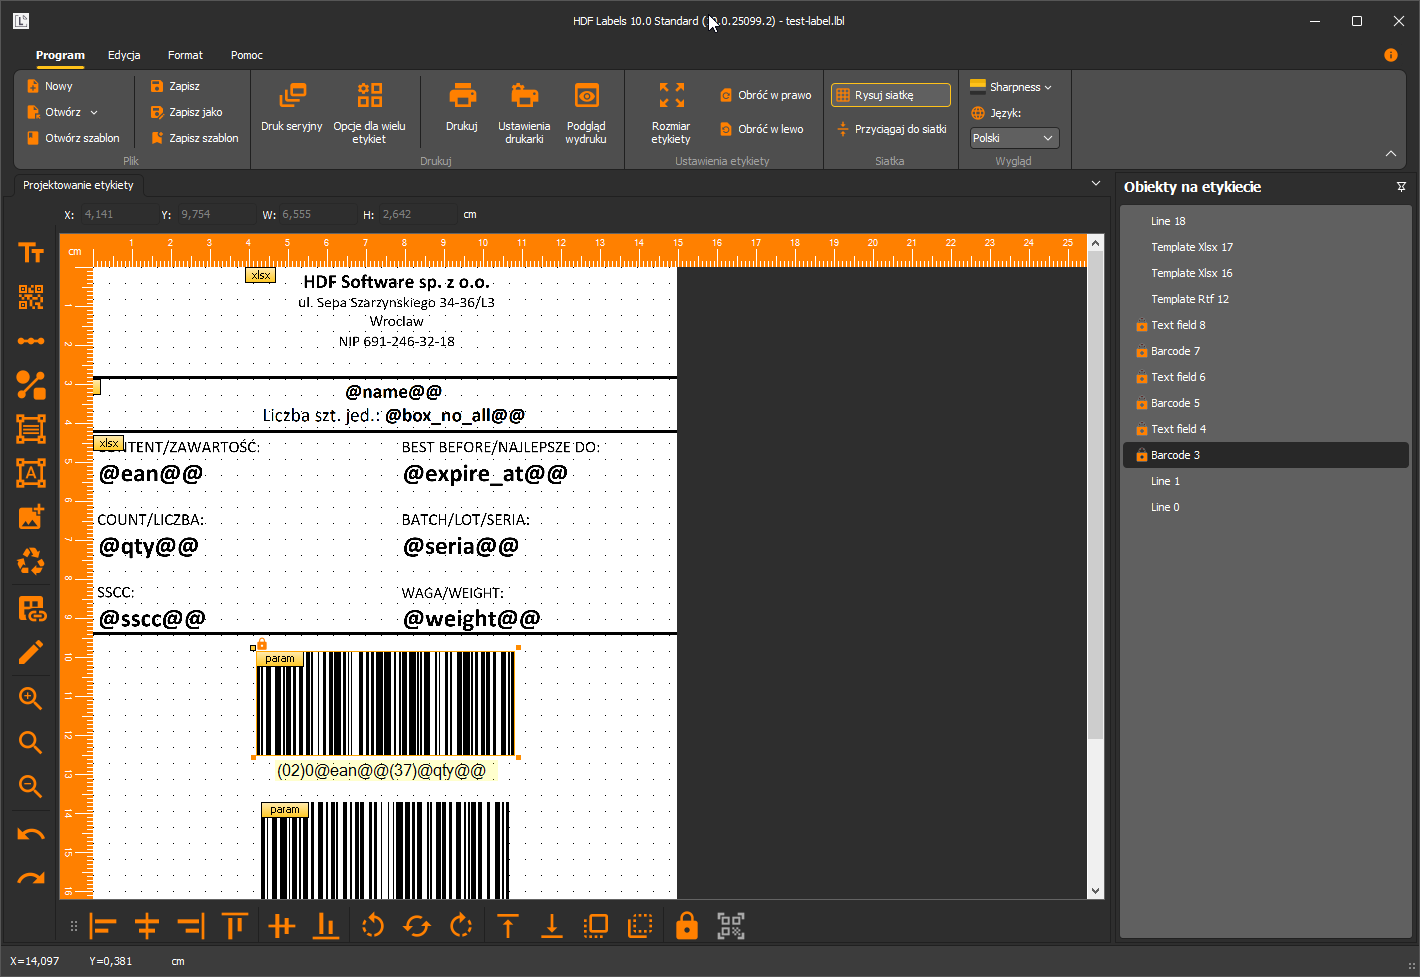Viewport: 1420px width, 977px height.
Task: Bring object to front
Action: (508, 926)
